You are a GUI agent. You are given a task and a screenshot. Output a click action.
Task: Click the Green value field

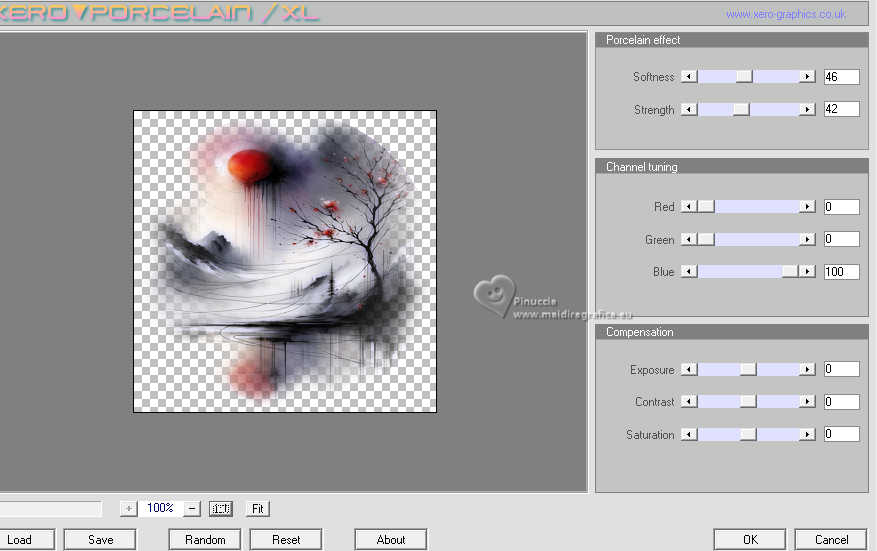pos(841,239)
